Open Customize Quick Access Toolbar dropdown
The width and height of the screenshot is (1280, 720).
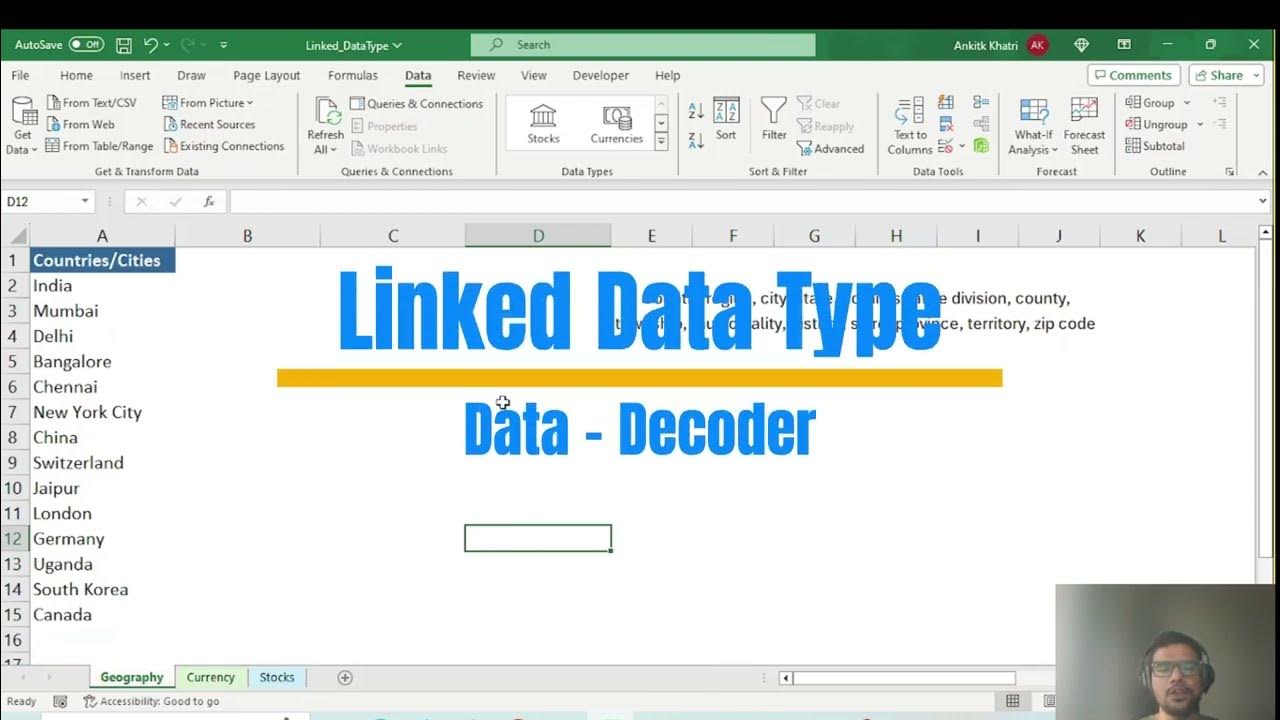(x=224, y=45)
